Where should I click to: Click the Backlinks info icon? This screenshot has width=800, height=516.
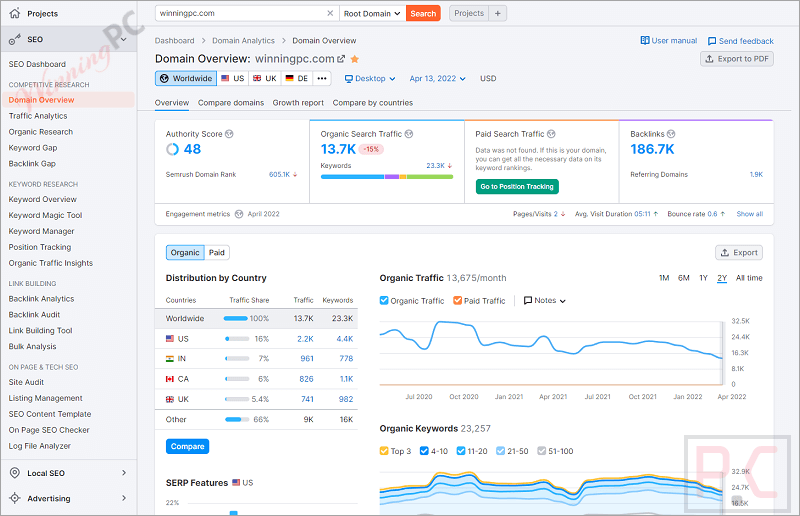tap(671, 134)
